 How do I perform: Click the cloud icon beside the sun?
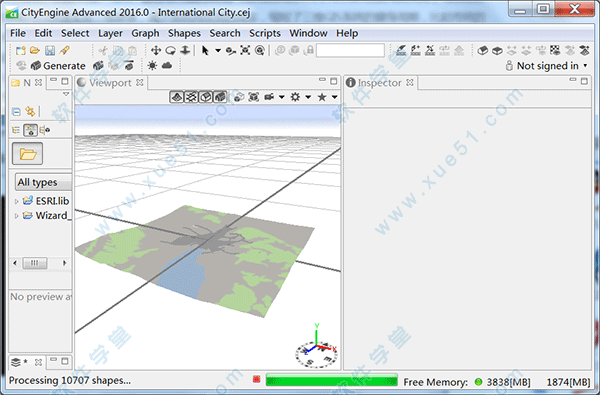(167, 66)
